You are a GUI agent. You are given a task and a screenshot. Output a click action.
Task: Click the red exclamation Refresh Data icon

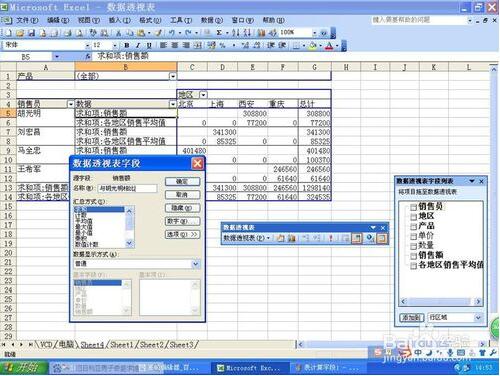pyautogui.click(x=331, y=238)
